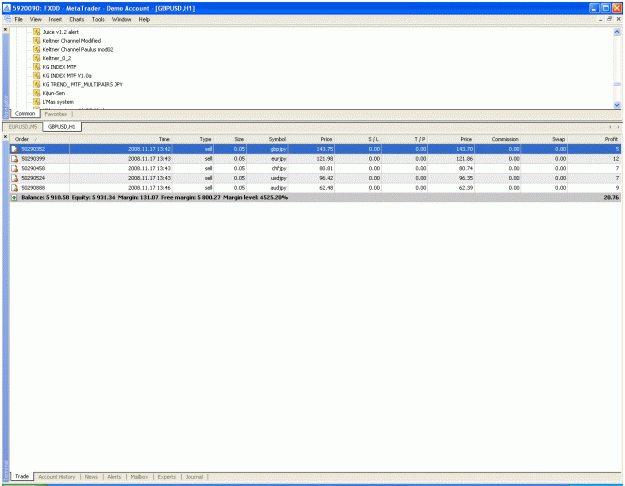Click the Navigator scrollbar thumb

(x=617, y=84)
